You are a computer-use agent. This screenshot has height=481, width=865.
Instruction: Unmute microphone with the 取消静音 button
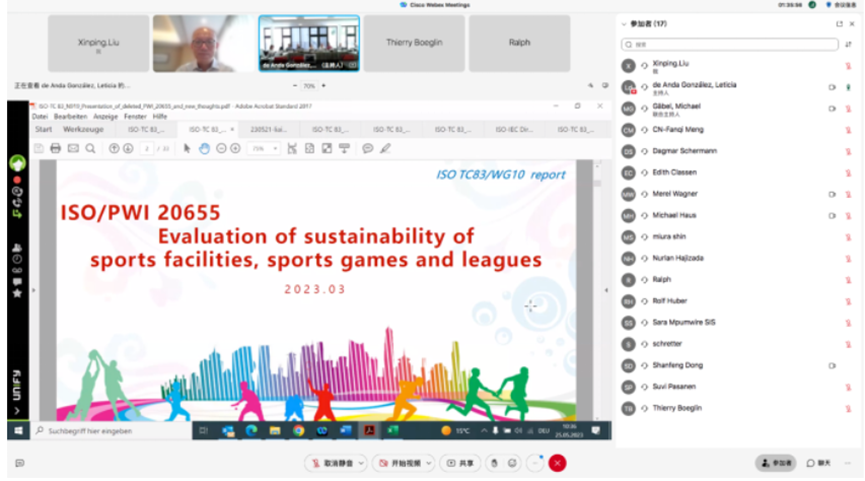point(335,463)
